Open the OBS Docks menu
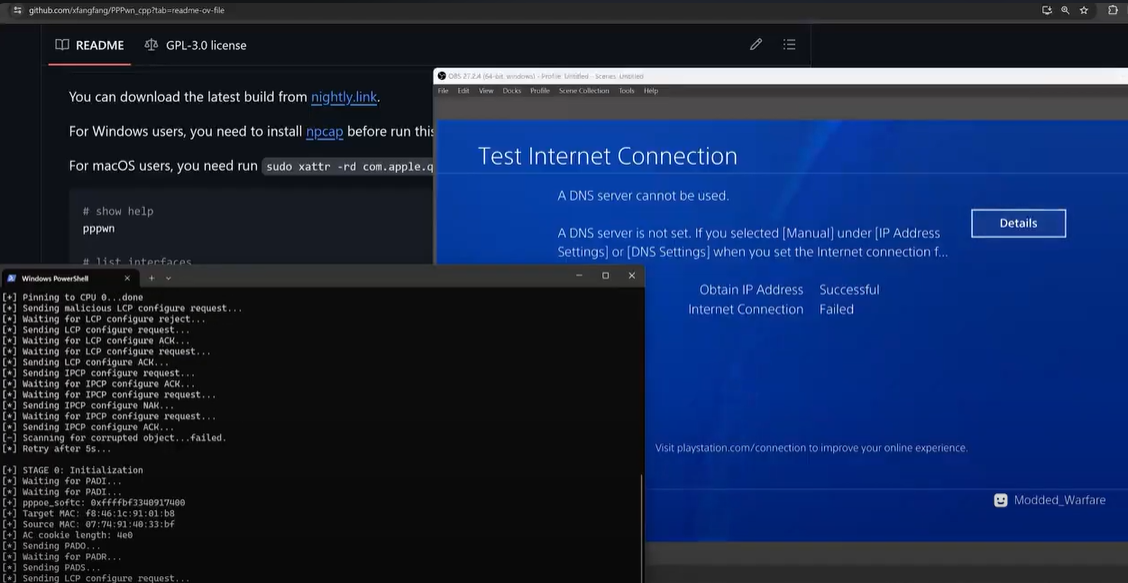This screenshot has height=583, width=1128. pos(512,91)
